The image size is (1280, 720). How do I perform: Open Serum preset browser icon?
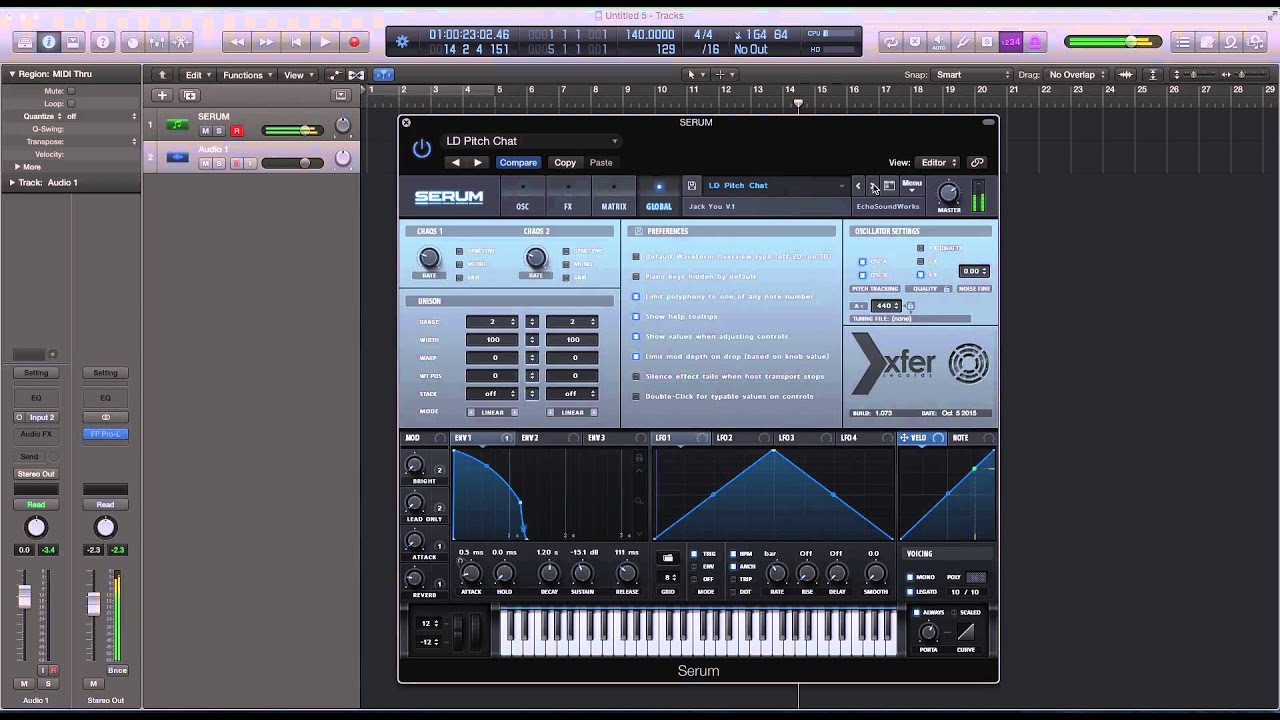889,186
